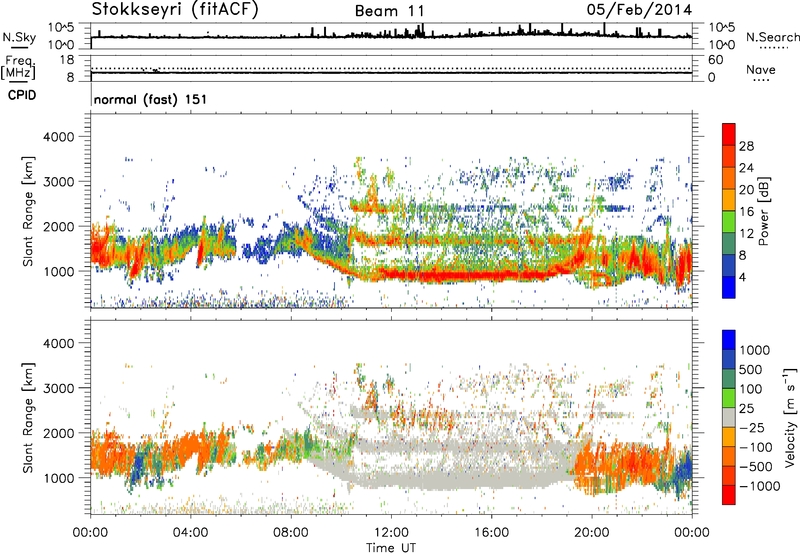
Task: Click the 4 tick on power colorbar
Action: point(743,277)
